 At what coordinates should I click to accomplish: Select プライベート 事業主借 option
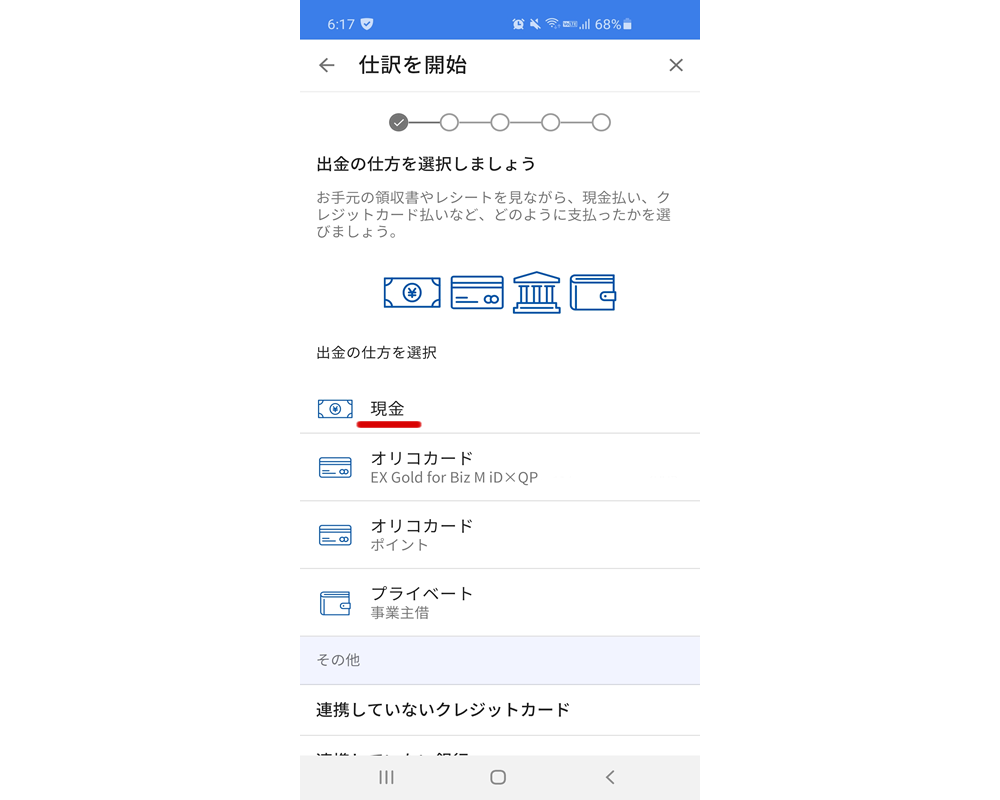coord(500,603)
